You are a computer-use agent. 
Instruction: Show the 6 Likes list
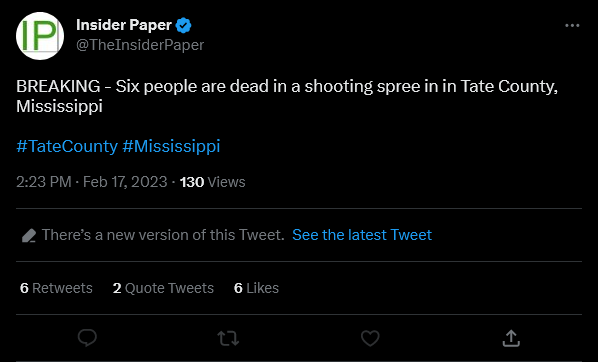click(256, 288)
